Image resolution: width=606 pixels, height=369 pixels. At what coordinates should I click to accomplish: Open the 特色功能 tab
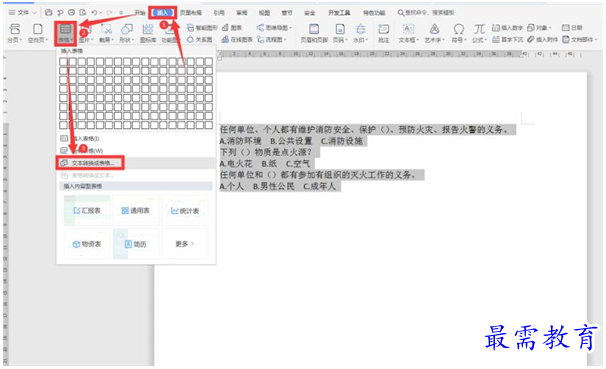[374, 13]
